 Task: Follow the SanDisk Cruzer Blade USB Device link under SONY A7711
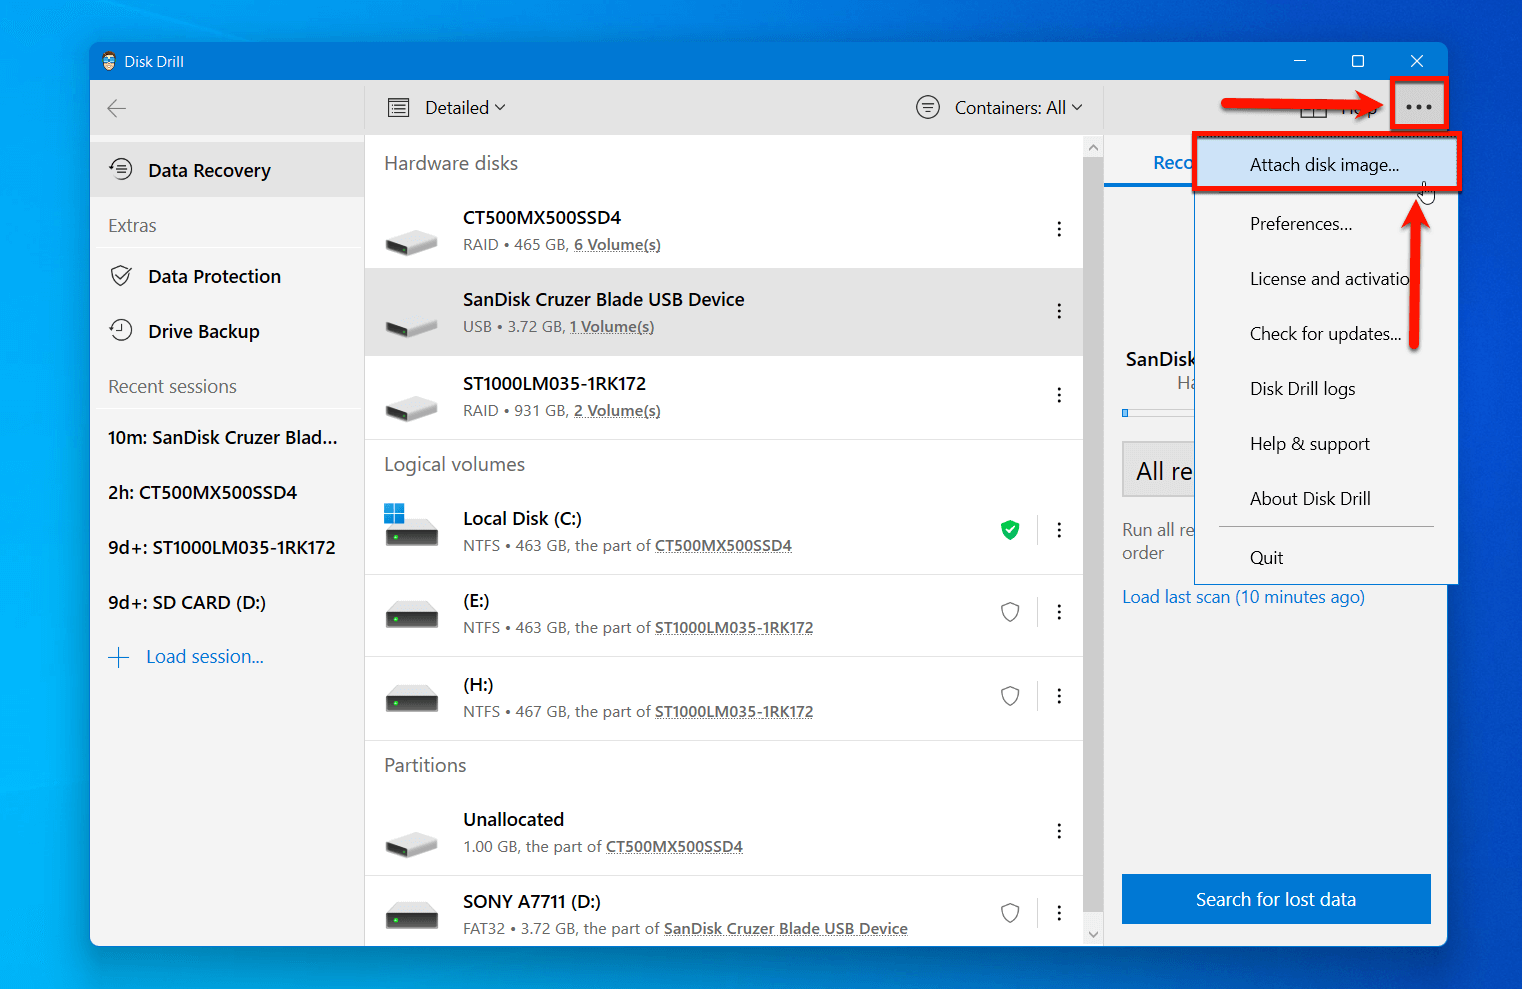(786, 929)
